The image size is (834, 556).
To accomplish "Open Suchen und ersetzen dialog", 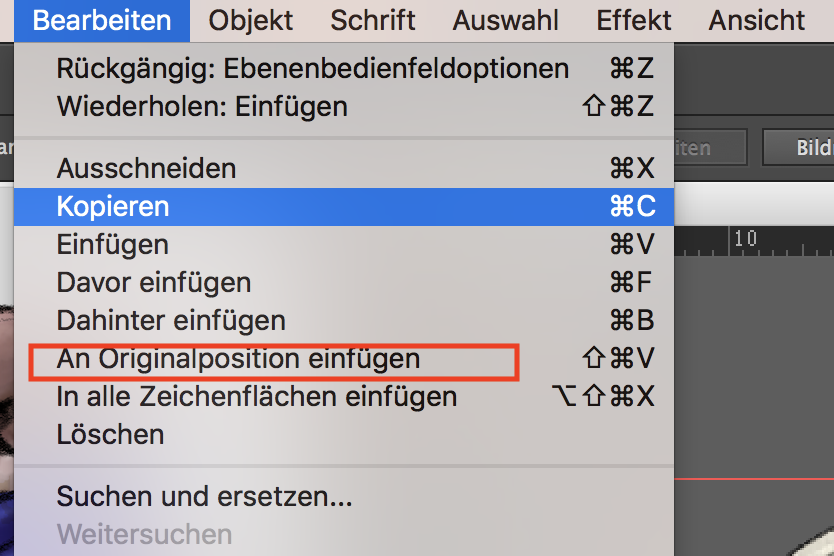I will point(344,496).
